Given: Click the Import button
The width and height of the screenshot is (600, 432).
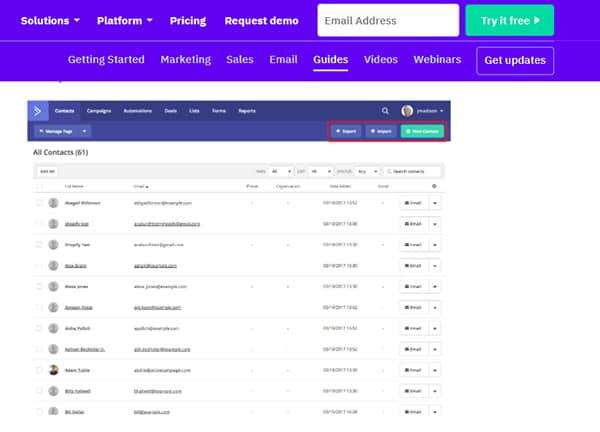Looking at the screenshot, I should click(380, 131).
